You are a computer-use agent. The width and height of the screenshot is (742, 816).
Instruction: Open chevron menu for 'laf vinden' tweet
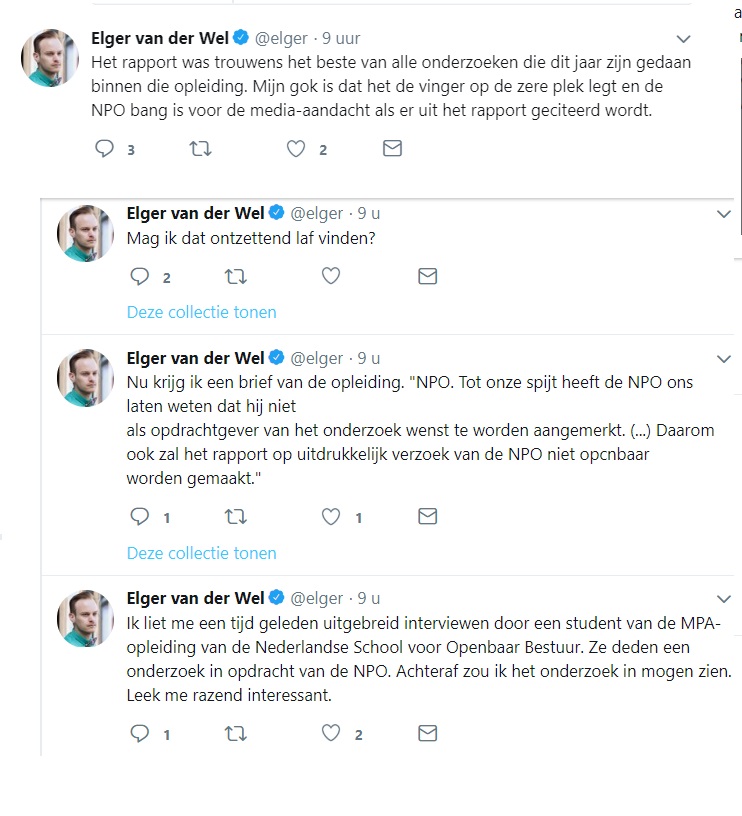(x=724, y=214)
